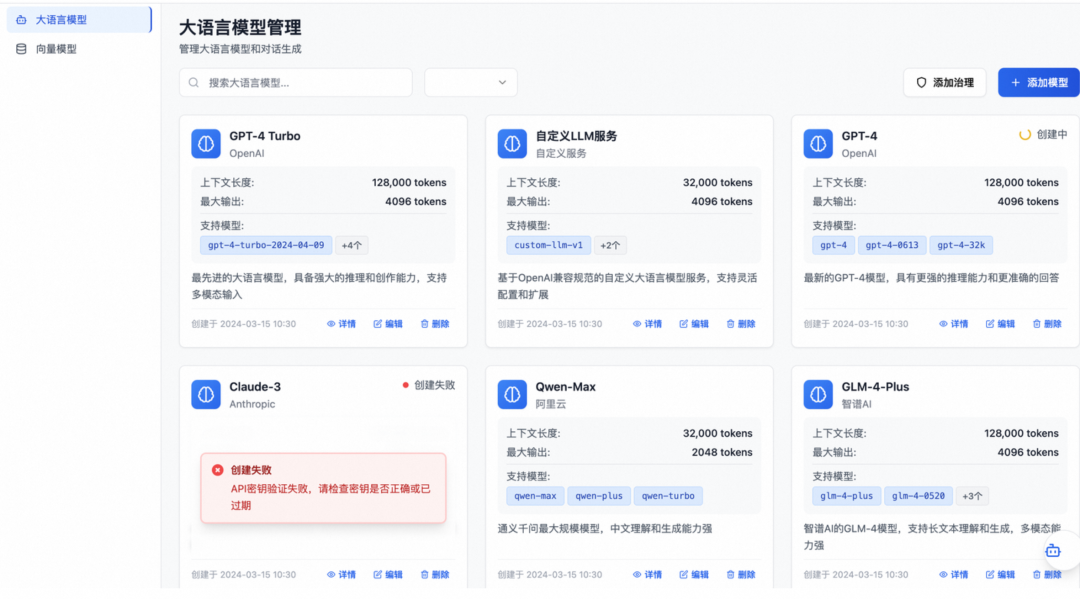Open the filter dropdown beside the search box
Viewport: 1080px width, 599px height.
[x=470, y=82]
